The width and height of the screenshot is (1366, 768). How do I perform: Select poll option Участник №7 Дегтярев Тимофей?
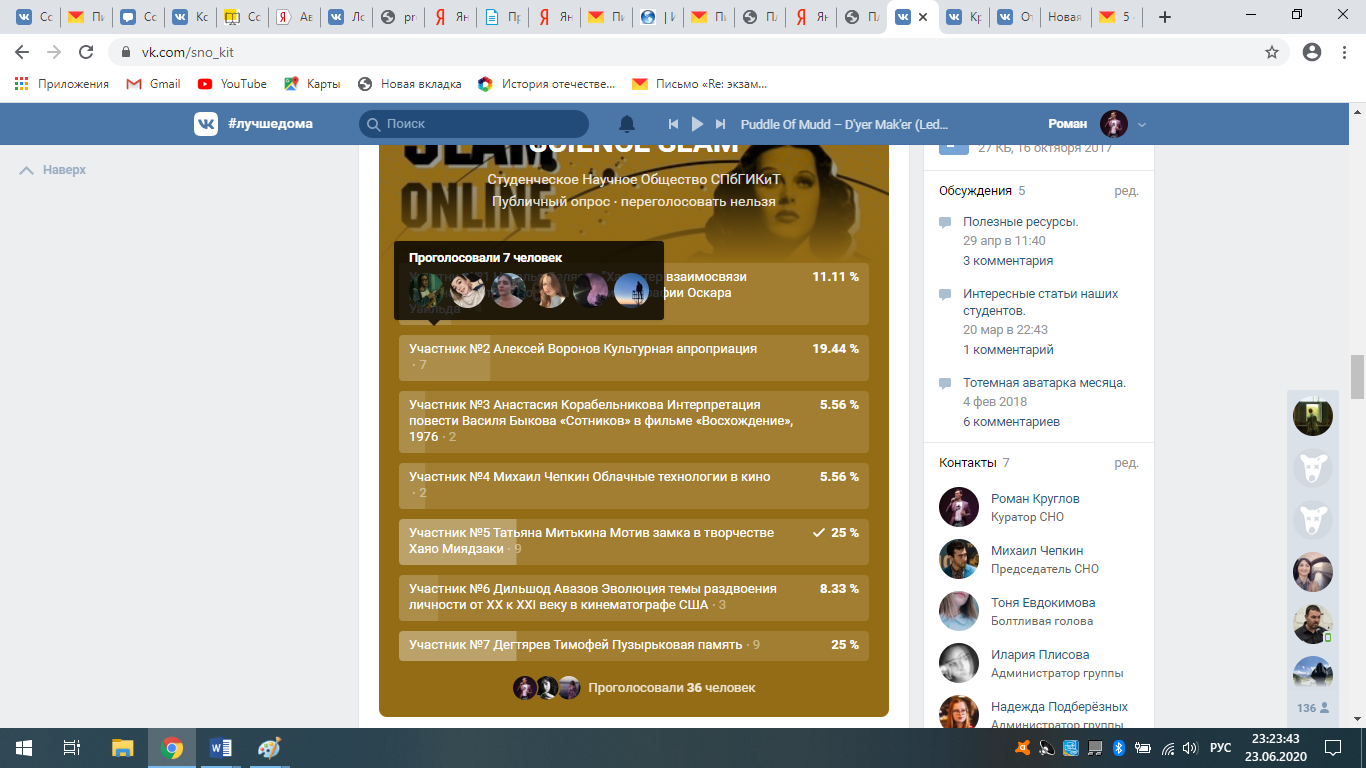(634, 645)
